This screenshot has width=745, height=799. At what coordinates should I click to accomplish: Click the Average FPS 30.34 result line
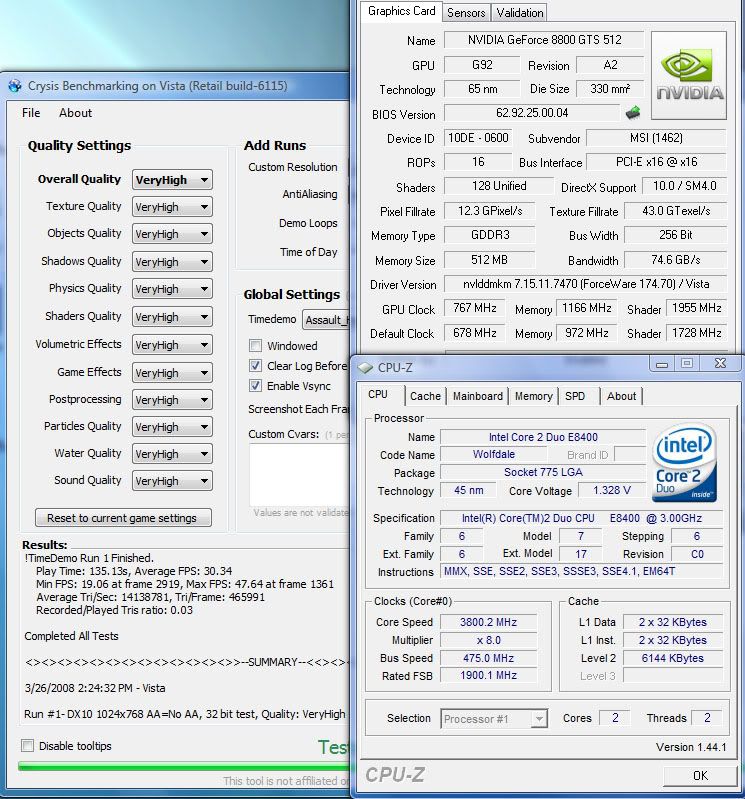click(x=134, y=571)
